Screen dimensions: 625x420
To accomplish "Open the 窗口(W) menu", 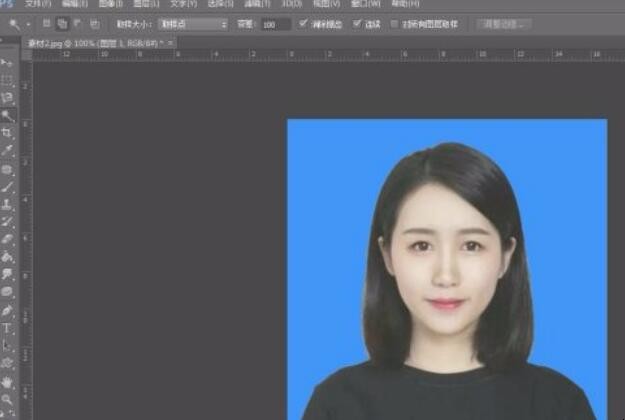I will coord(366,4).
